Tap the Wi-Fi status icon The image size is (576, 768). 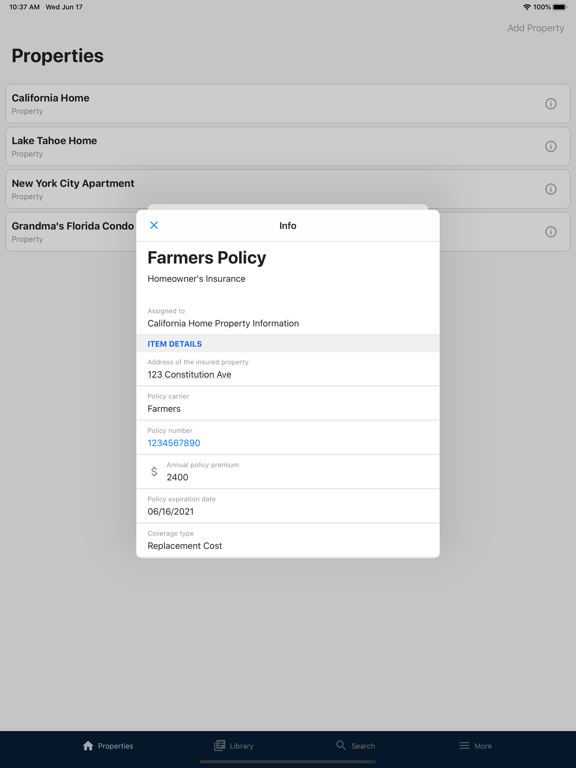tap(527, 7)
